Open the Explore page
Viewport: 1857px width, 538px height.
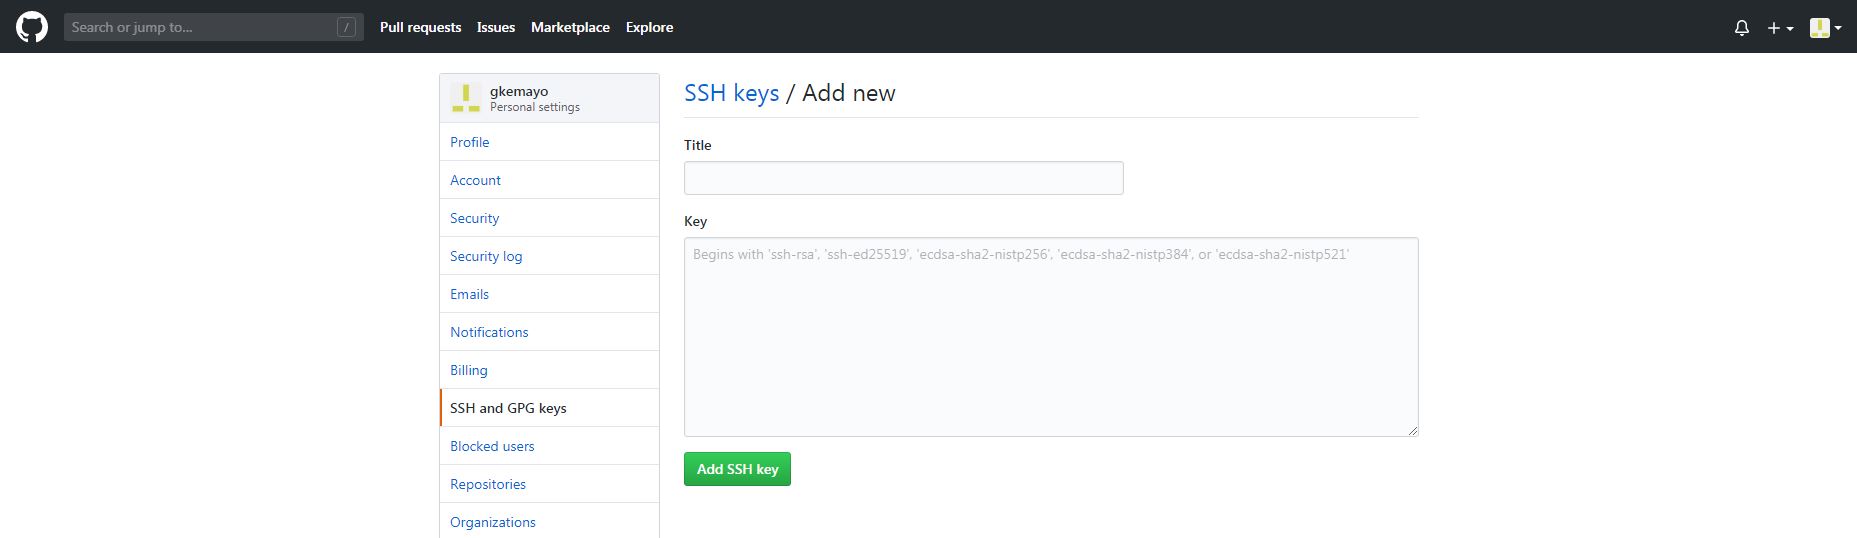[649, 28]
